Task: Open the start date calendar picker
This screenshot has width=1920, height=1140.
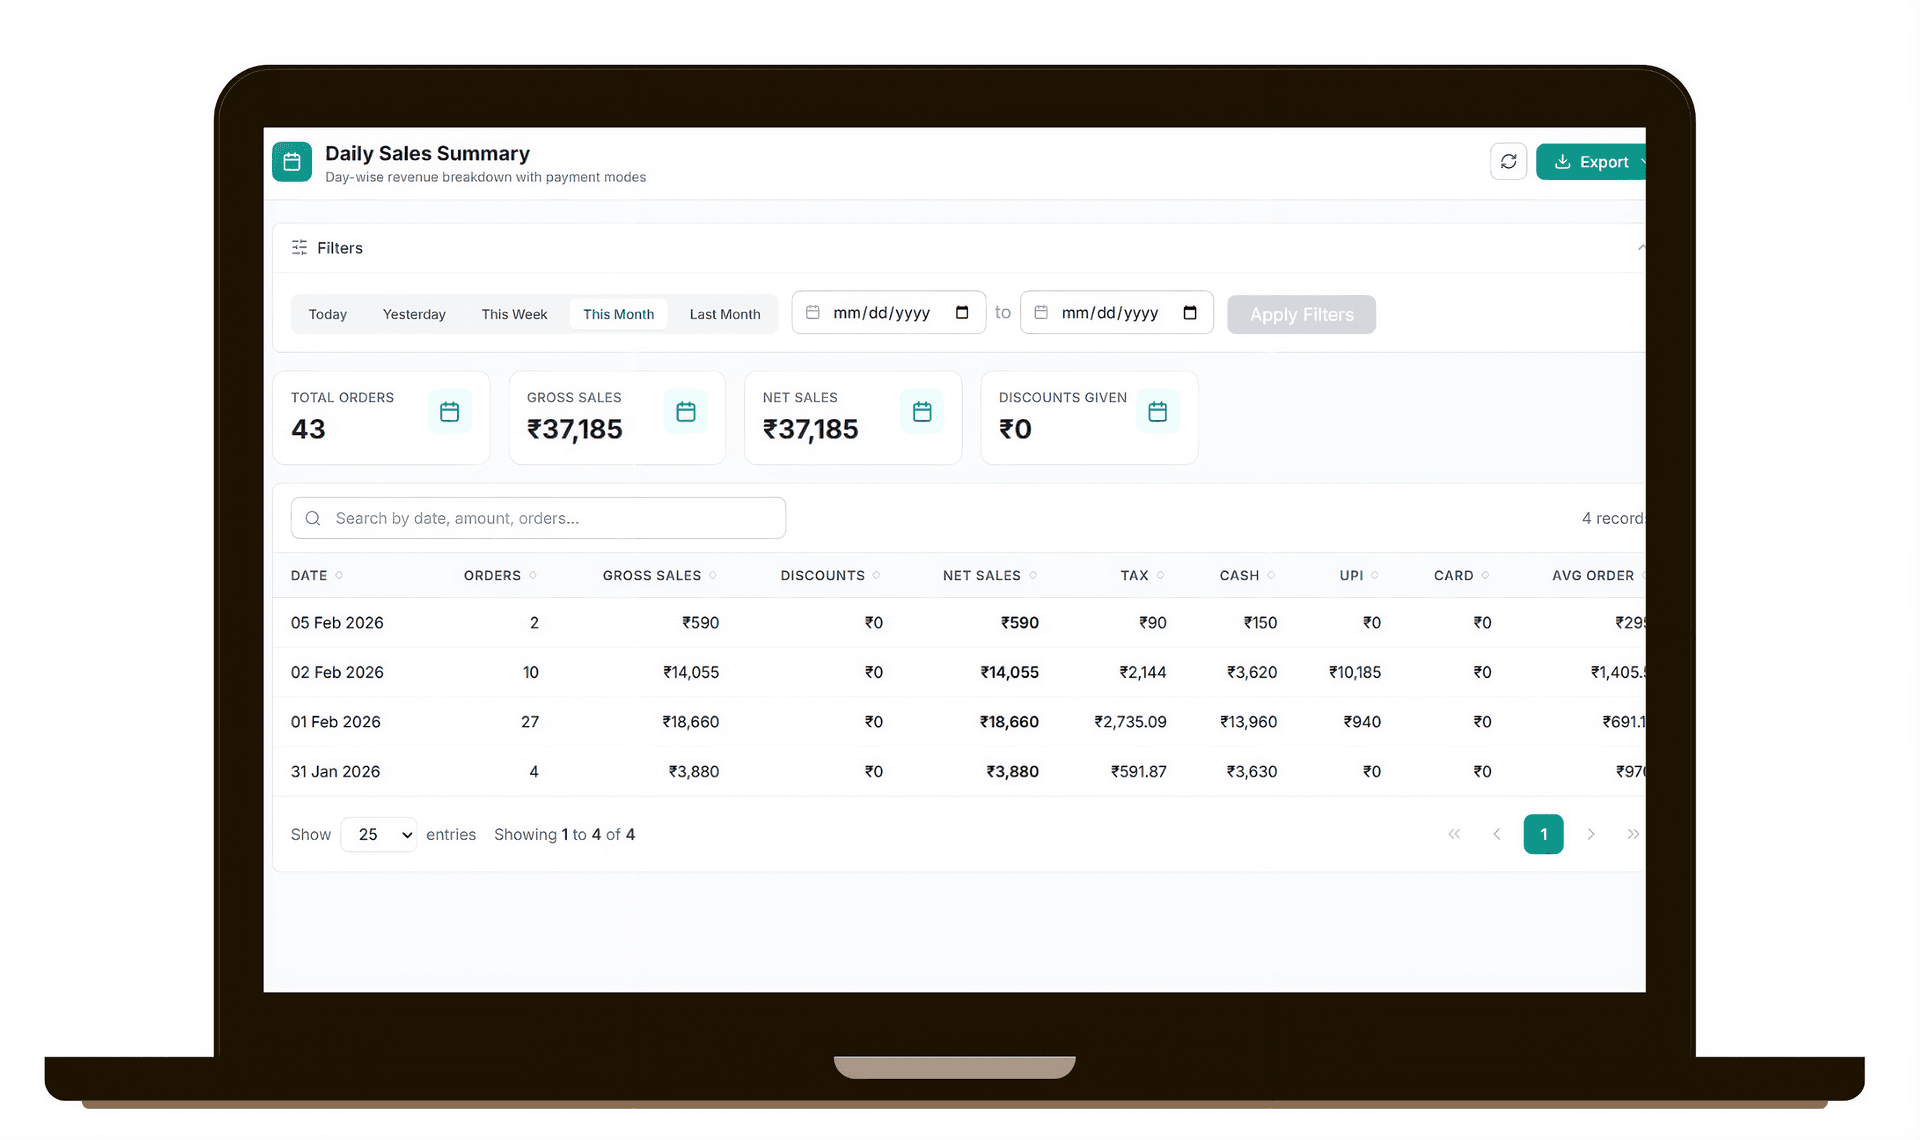Action: [962, 312]
